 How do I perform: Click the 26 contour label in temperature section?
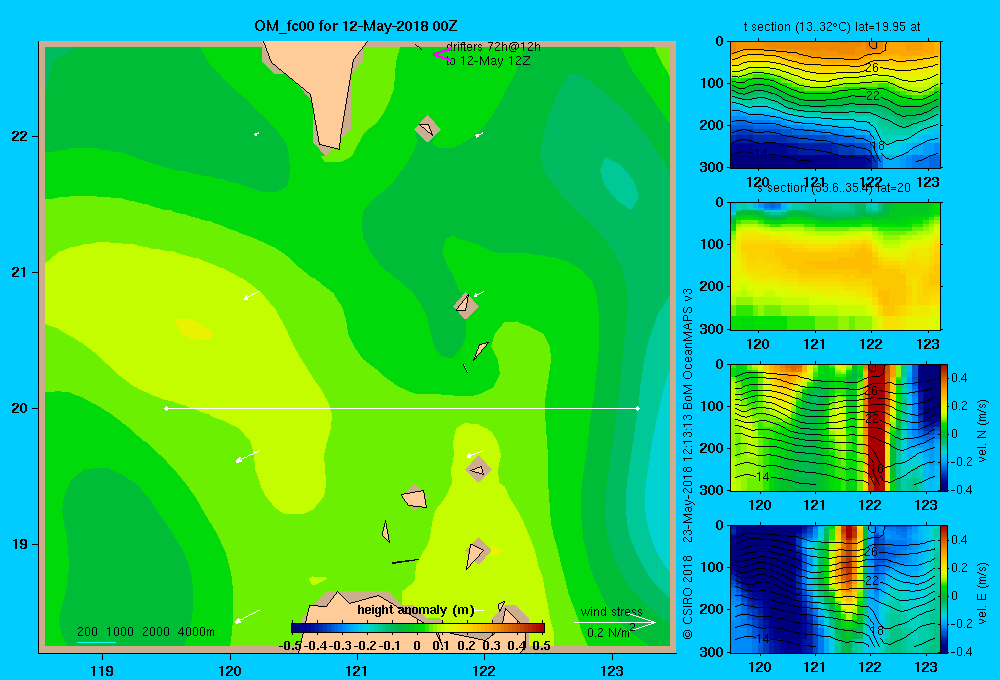[x=872, y=68]
